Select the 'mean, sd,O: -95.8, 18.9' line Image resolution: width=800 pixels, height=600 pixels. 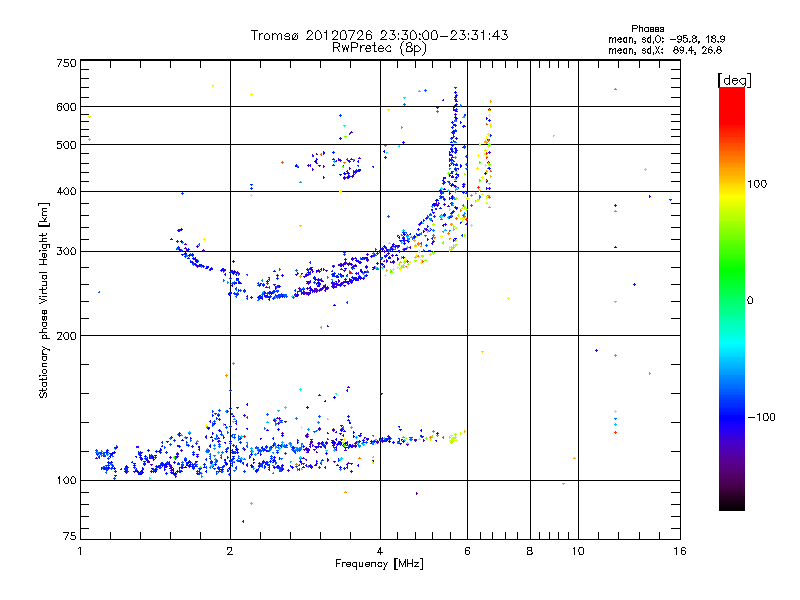(666, 39)
